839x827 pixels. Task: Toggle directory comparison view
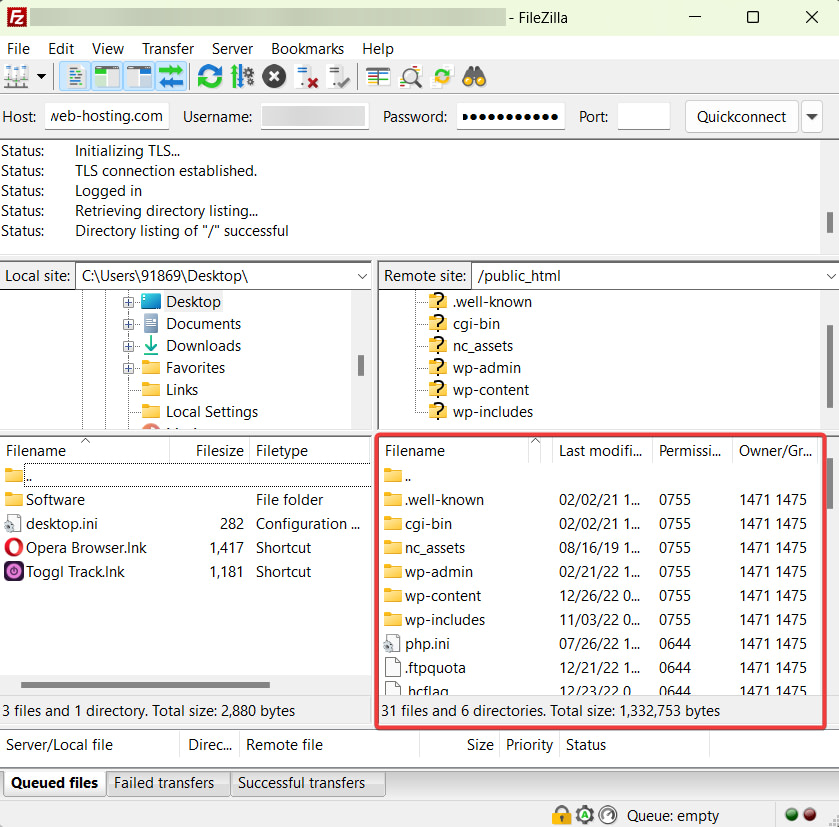408,76
